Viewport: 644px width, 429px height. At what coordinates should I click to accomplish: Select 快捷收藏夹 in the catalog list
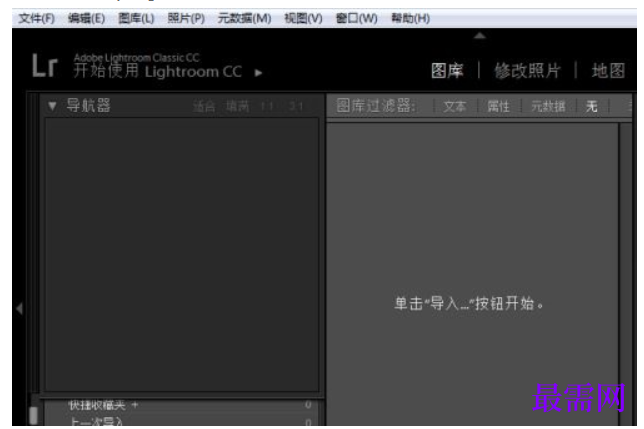tap(97, 406)
